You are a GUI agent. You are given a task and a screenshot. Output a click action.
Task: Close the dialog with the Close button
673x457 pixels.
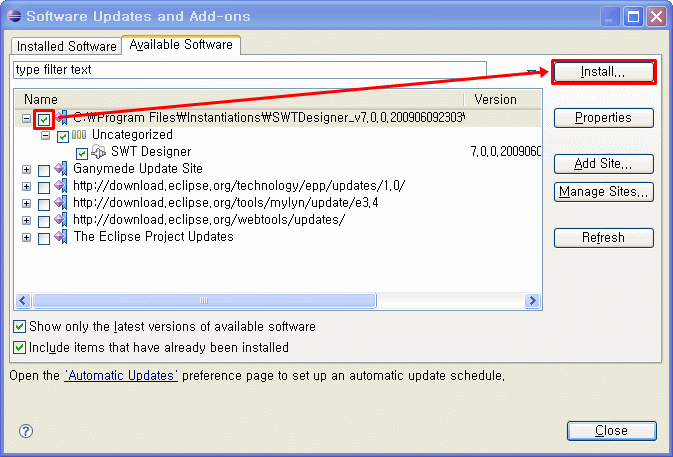(x=612, y=430)
